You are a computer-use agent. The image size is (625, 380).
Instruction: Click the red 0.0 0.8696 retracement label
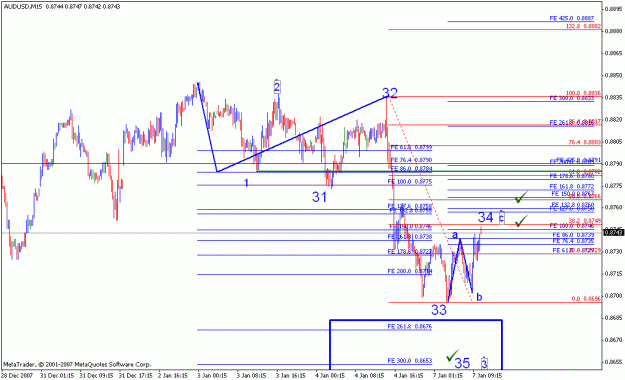click(x=586, y=299)
